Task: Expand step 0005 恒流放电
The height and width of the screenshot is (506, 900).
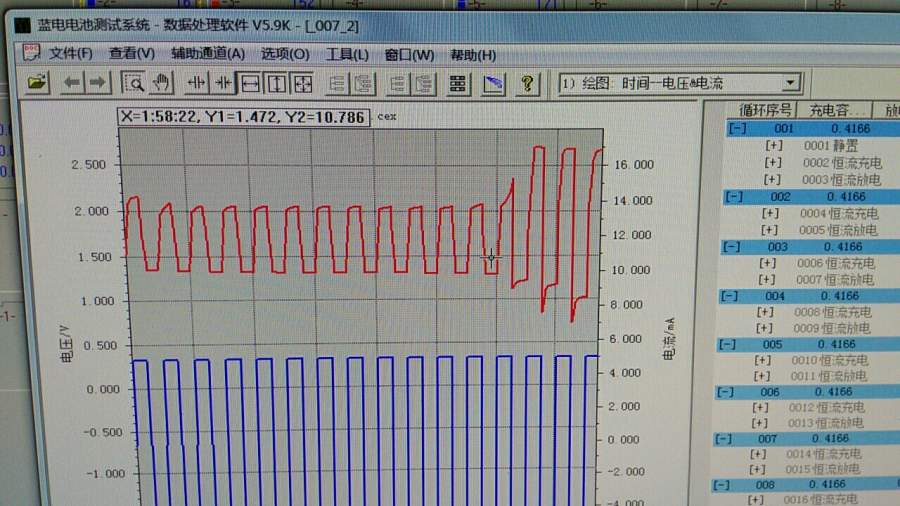Action: pos(769,230)
